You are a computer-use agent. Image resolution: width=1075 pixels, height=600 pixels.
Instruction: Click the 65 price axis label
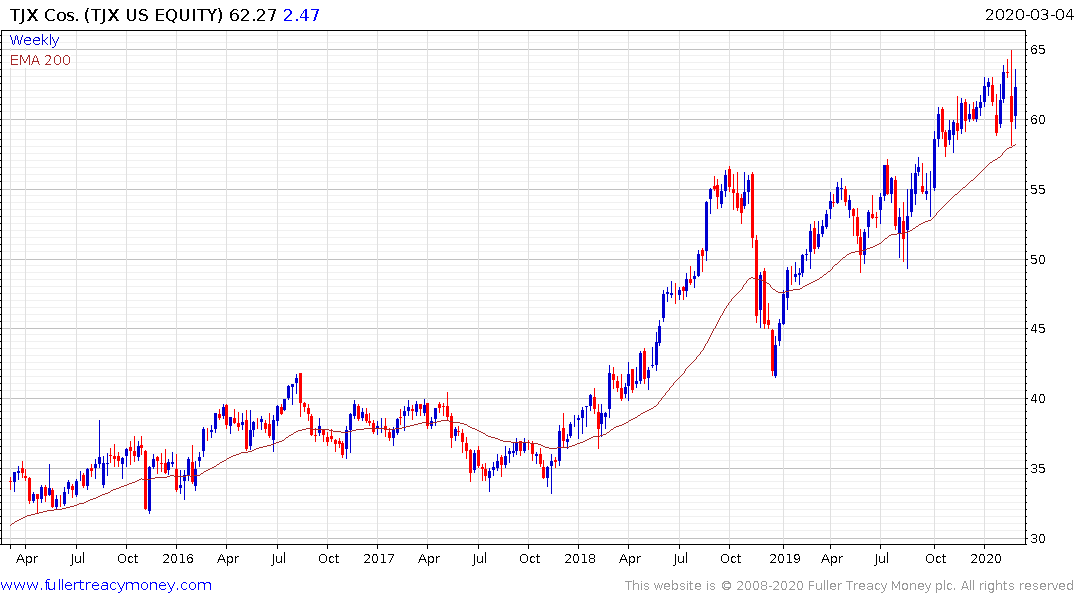(1037, 50)
